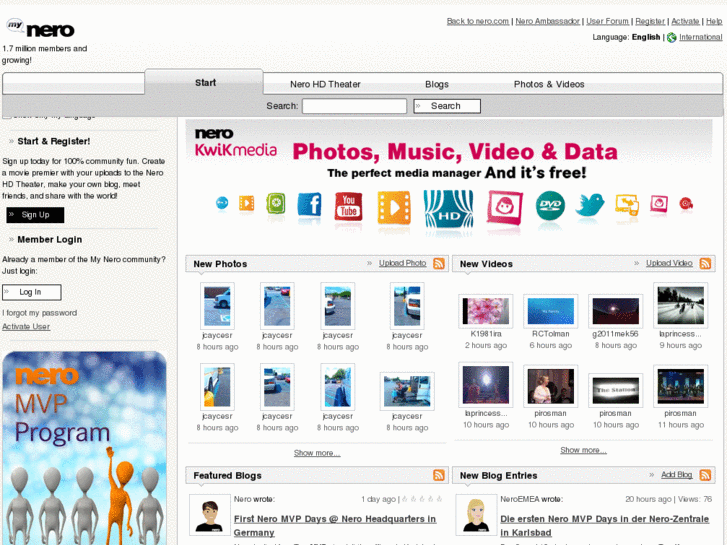Screen dimensions: 727x545
Task: Click the large orange film play icon
Action: click(394, 207)
